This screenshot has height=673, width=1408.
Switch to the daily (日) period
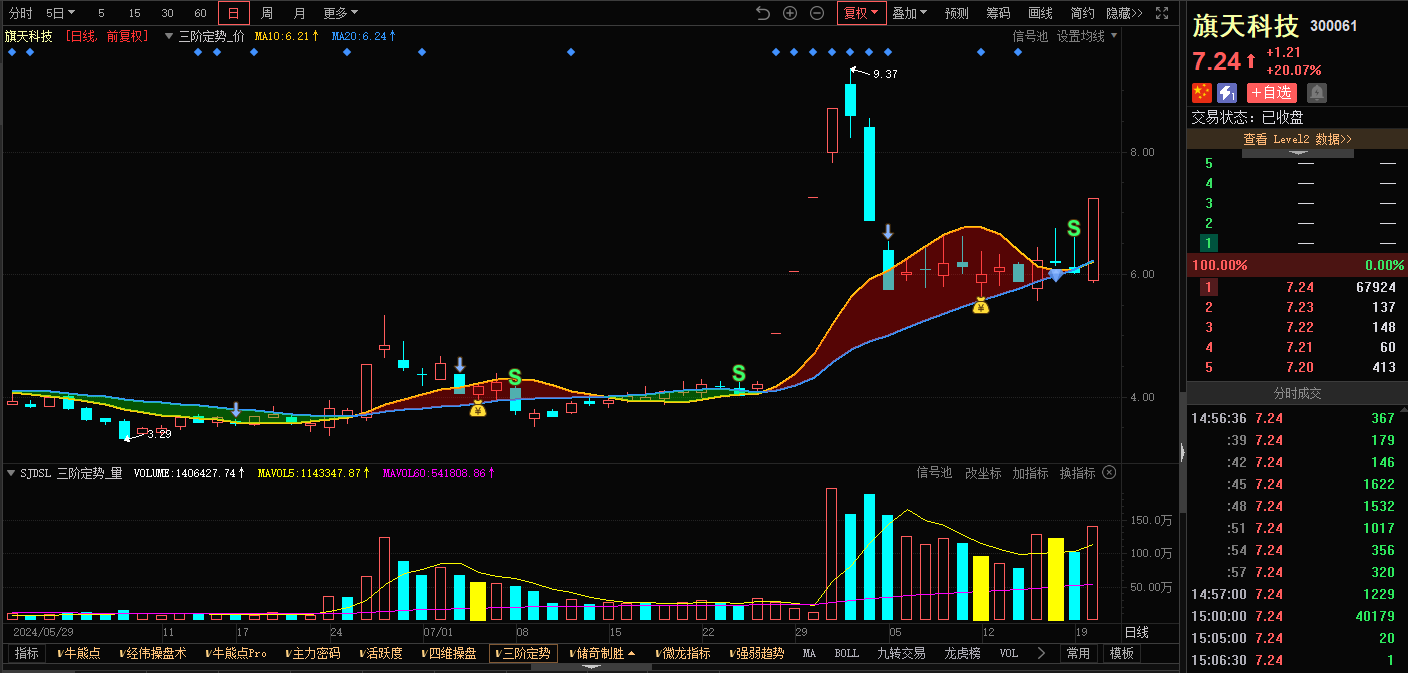[233, 13]
